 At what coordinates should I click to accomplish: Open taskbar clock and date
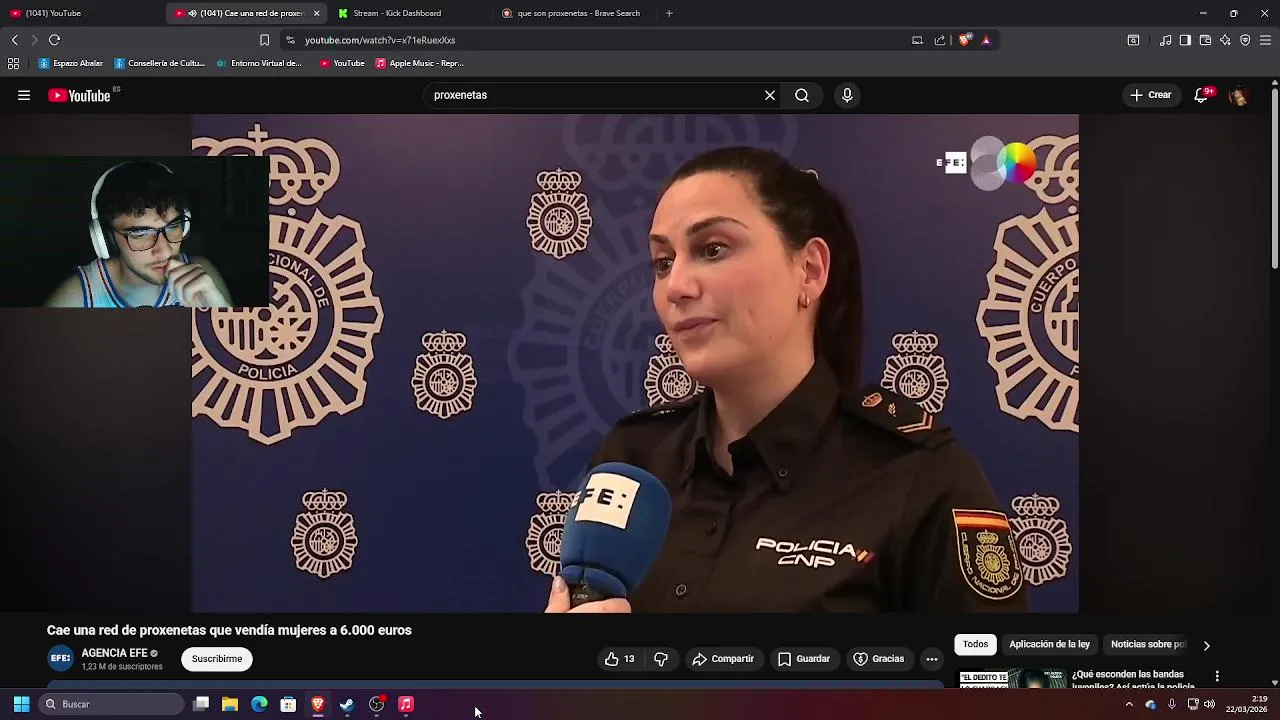(x=1246, y=704)
